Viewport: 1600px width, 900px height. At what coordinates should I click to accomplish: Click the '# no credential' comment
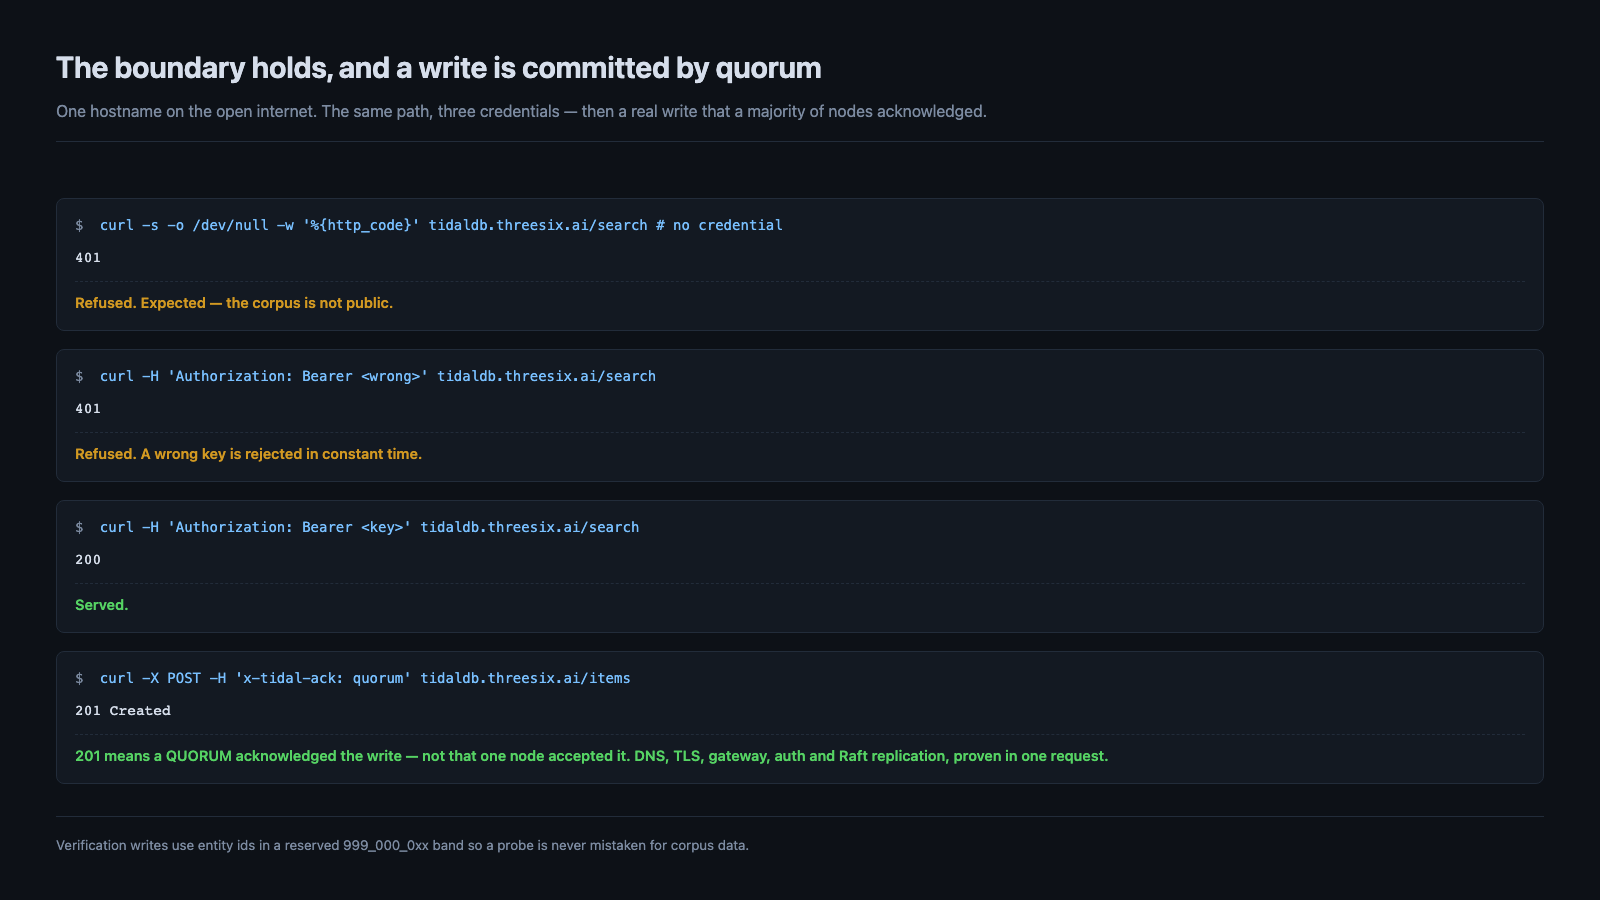click(x=719, y=225)
